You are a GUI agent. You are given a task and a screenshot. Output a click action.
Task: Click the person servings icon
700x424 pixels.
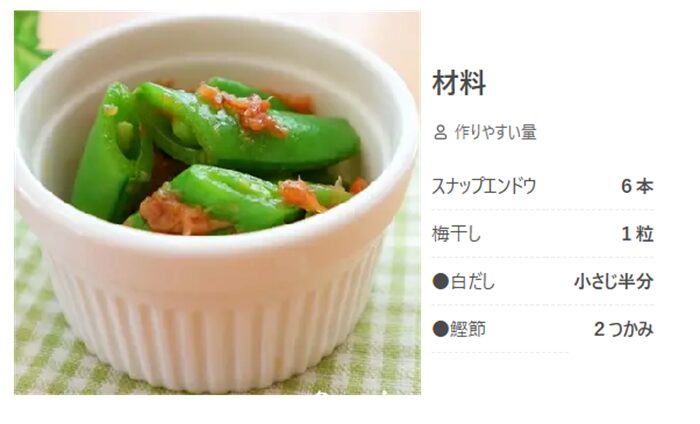[x=440, y=133]
